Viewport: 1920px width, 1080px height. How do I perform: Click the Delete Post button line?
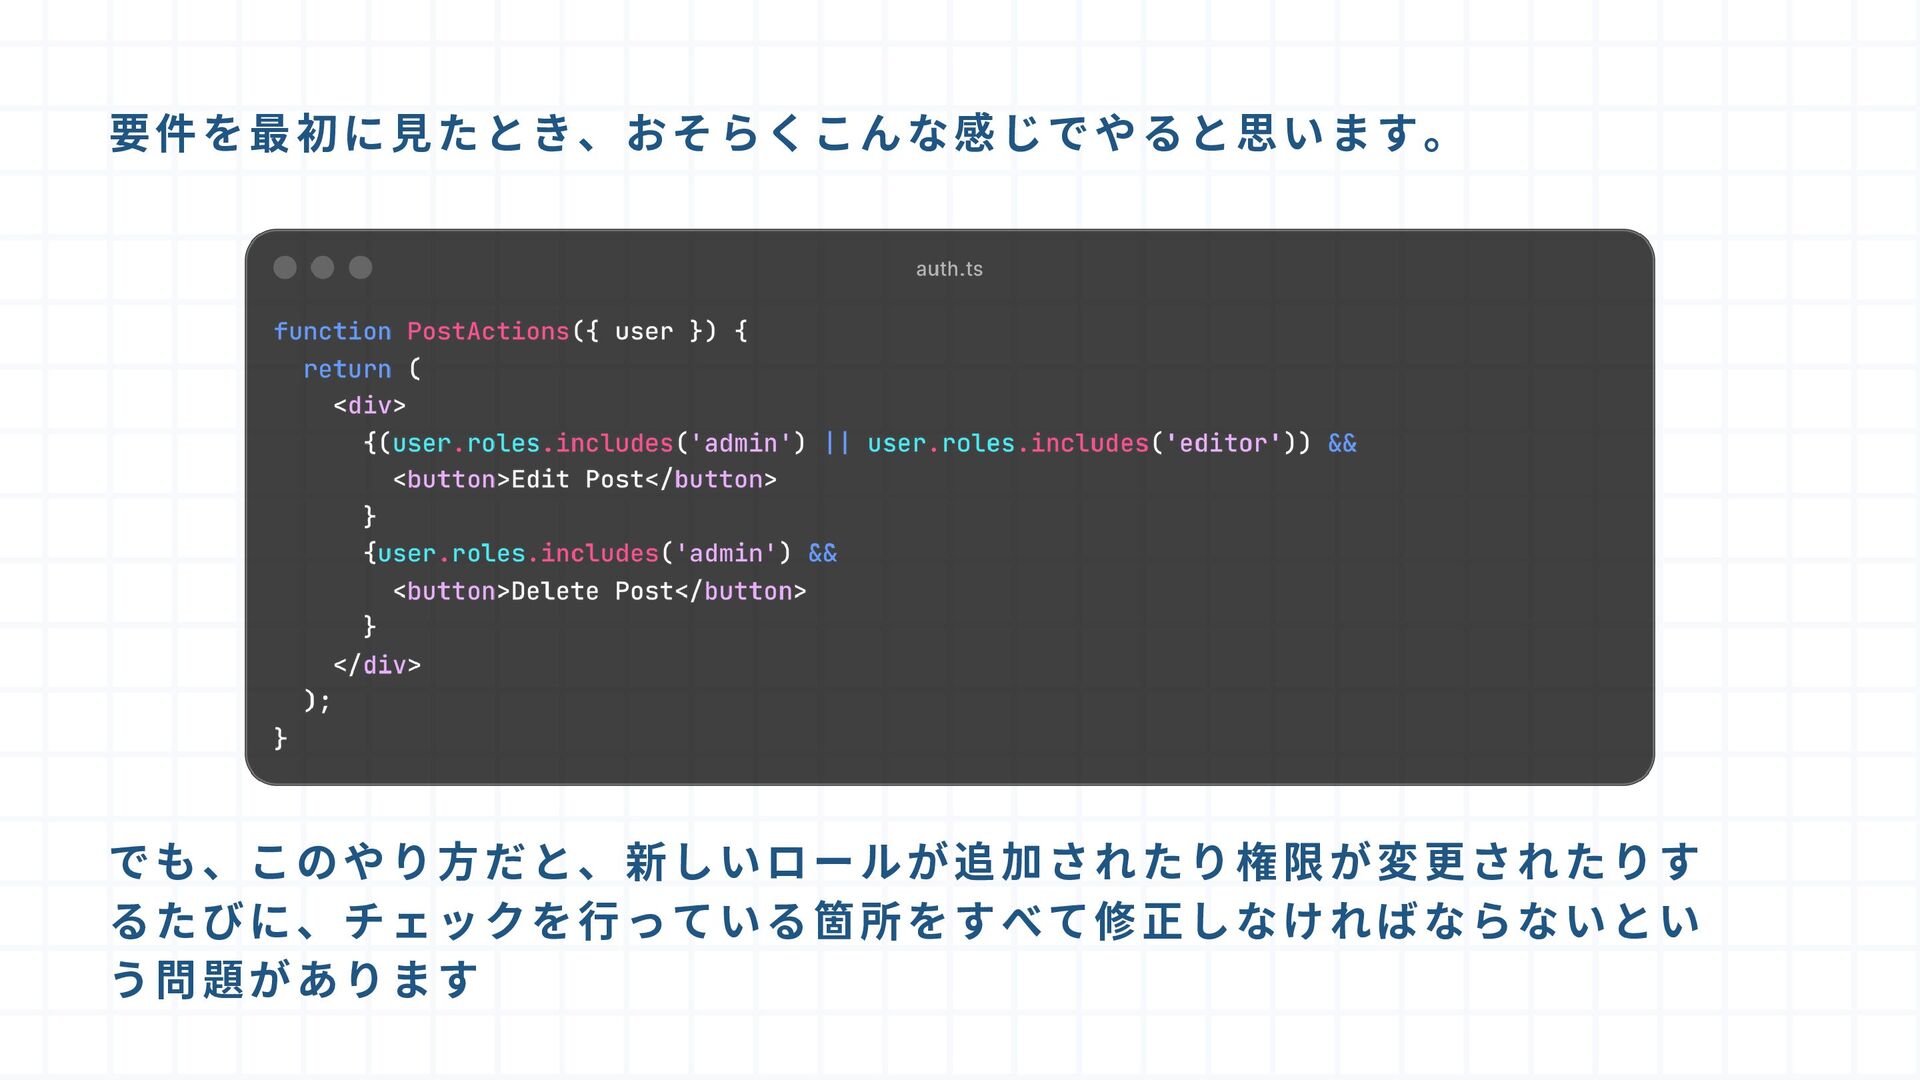600,591
